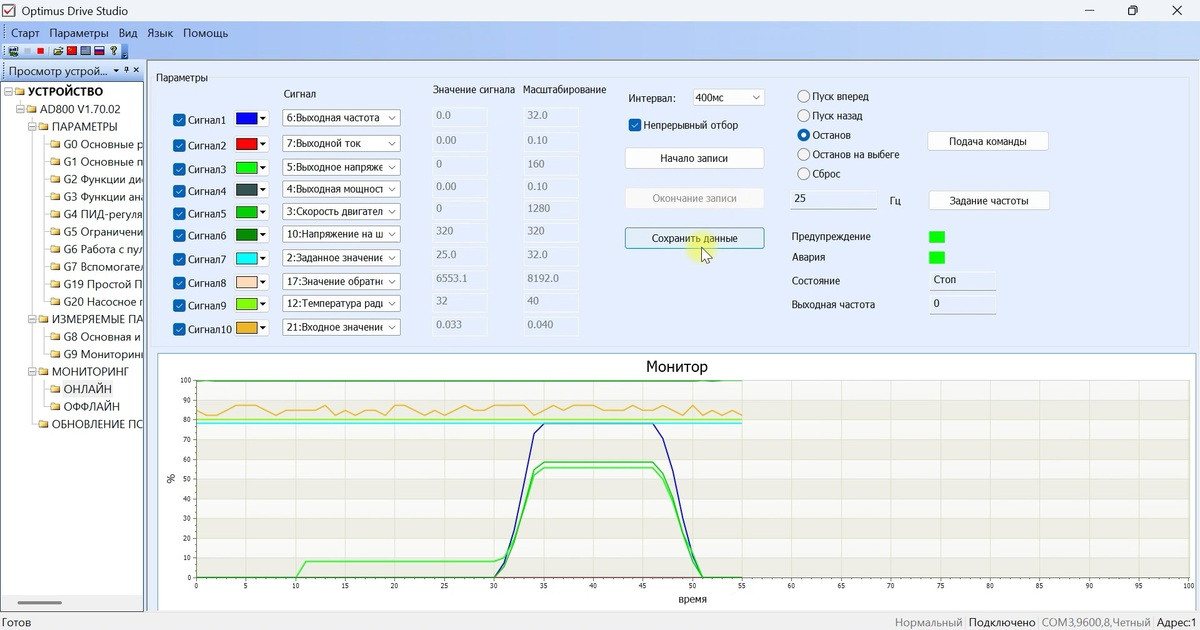The height and width of the screenshot is (630, 1200).
Task: Toggle the Непрерывный отбор checkbox
Action: (x=634, y=125)
